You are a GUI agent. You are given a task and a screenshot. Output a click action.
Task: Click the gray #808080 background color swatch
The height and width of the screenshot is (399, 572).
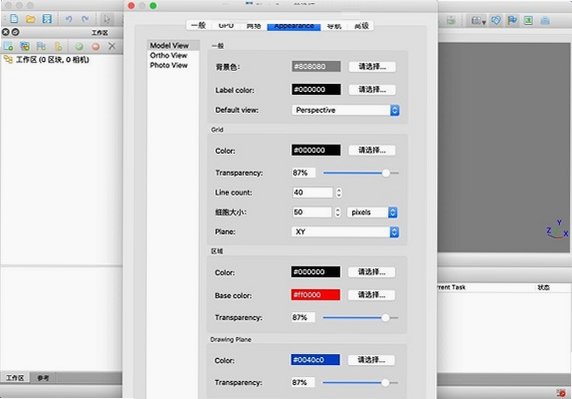click(x=316, y=66)
